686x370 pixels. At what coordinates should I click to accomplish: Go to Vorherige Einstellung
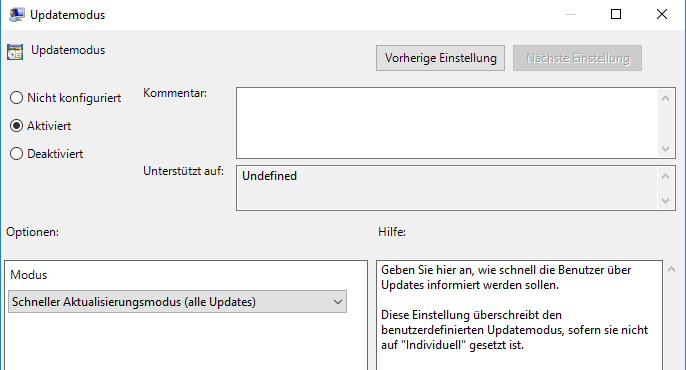point(440,58)
